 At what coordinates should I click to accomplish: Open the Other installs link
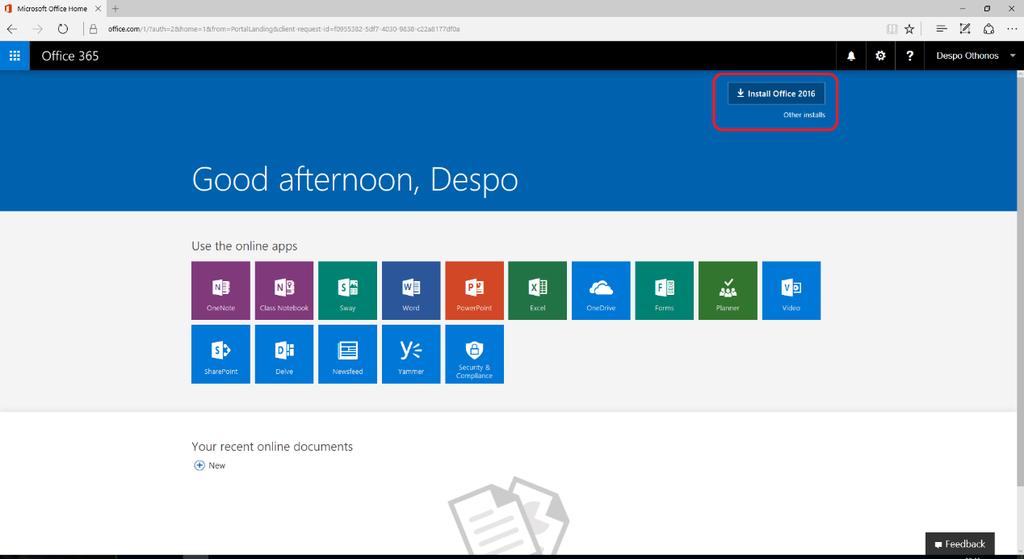pos(804,115)
